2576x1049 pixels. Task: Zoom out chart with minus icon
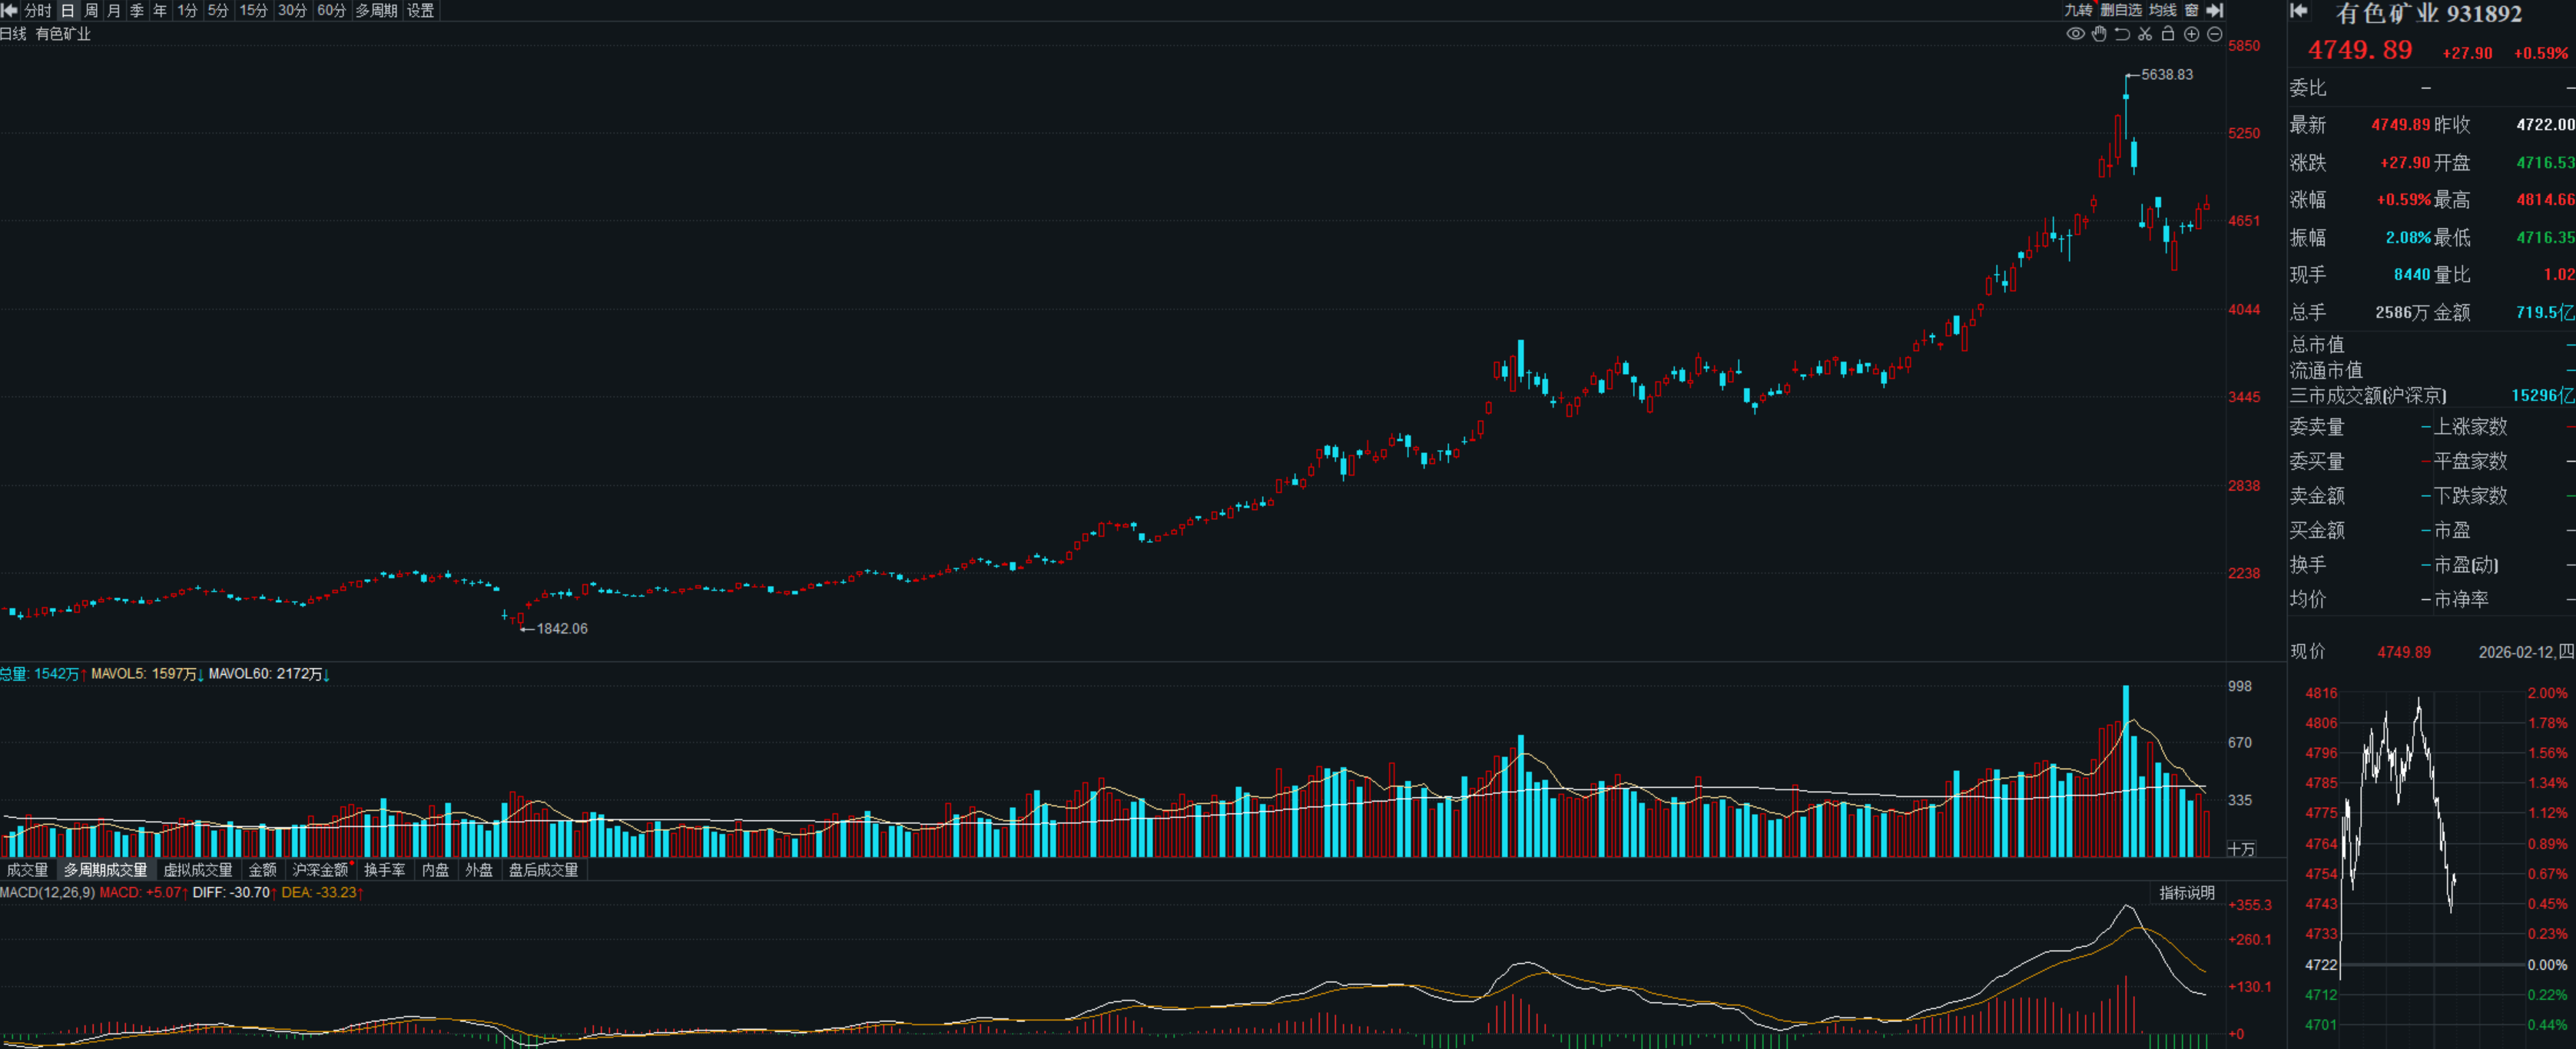2214,34
